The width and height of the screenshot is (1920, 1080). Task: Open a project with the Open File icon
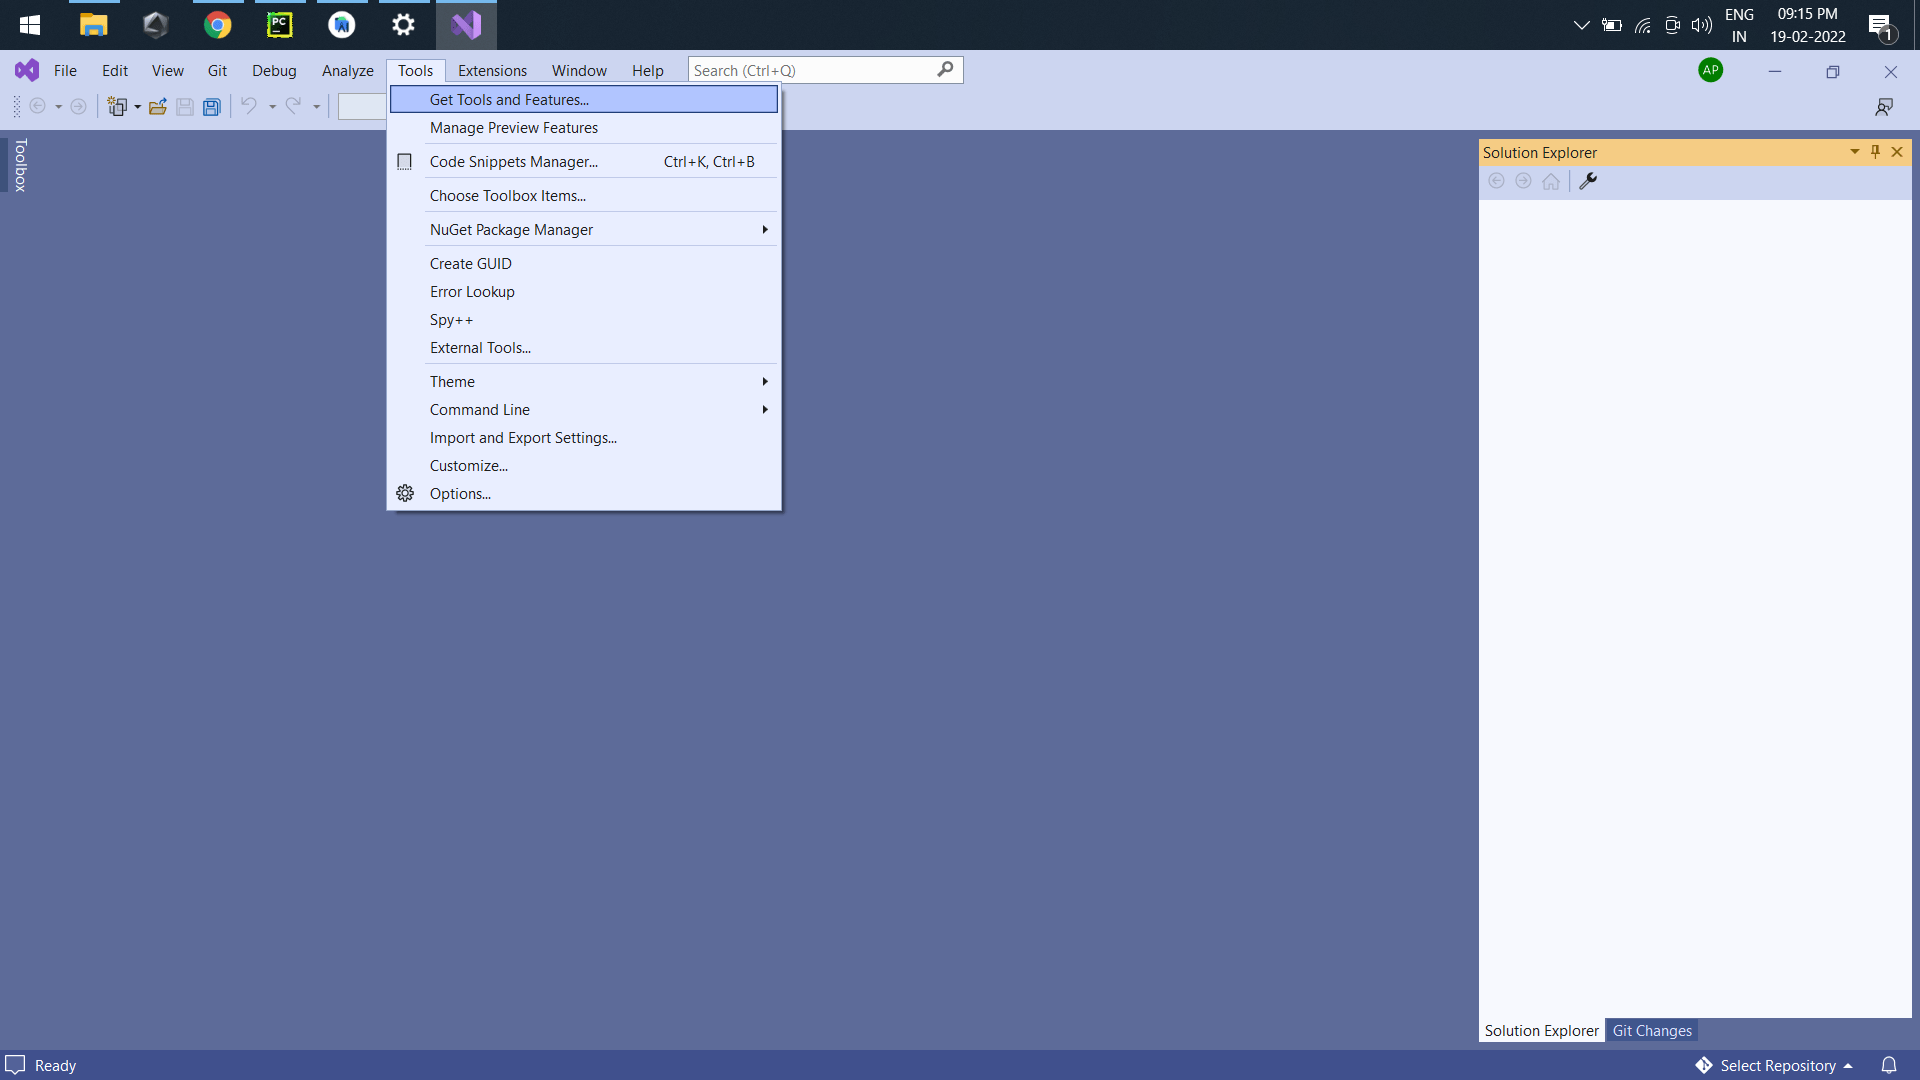point(157,106)
